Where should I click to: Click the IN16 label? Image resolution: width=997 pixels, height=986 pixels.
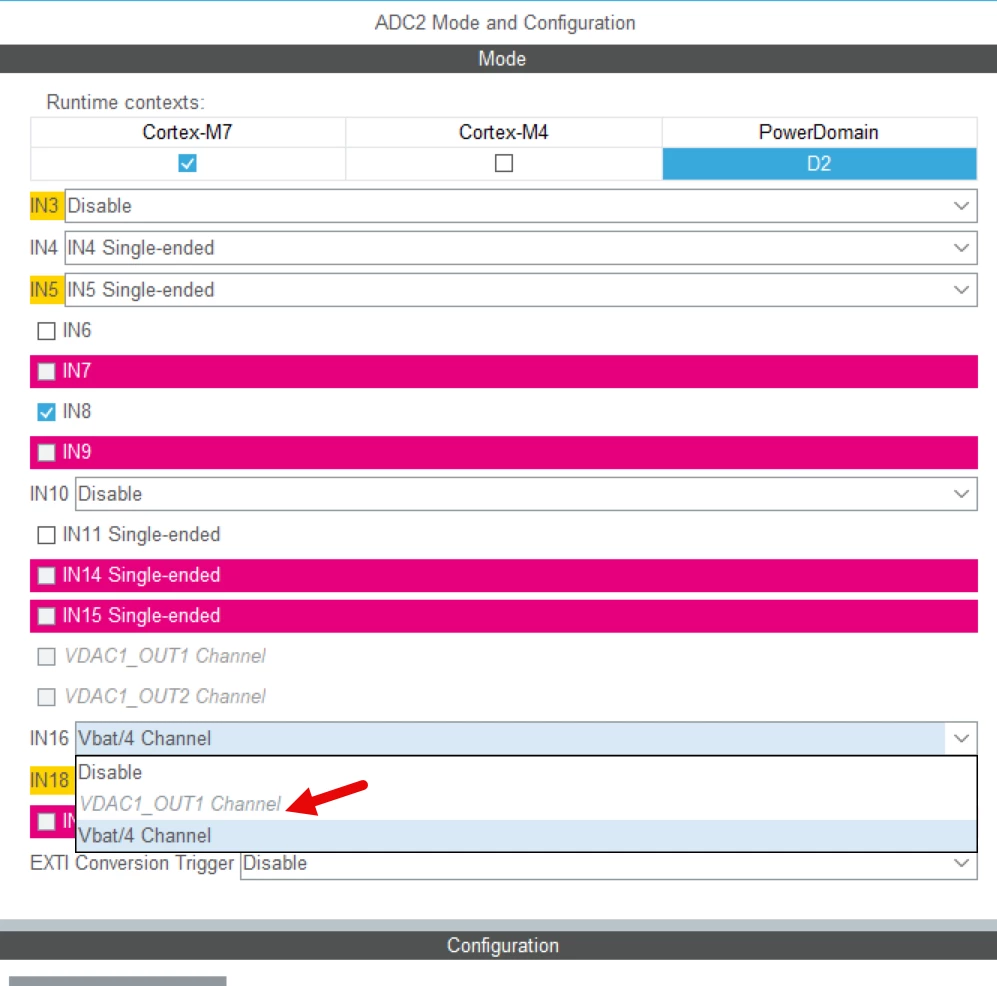coord(49,739)
